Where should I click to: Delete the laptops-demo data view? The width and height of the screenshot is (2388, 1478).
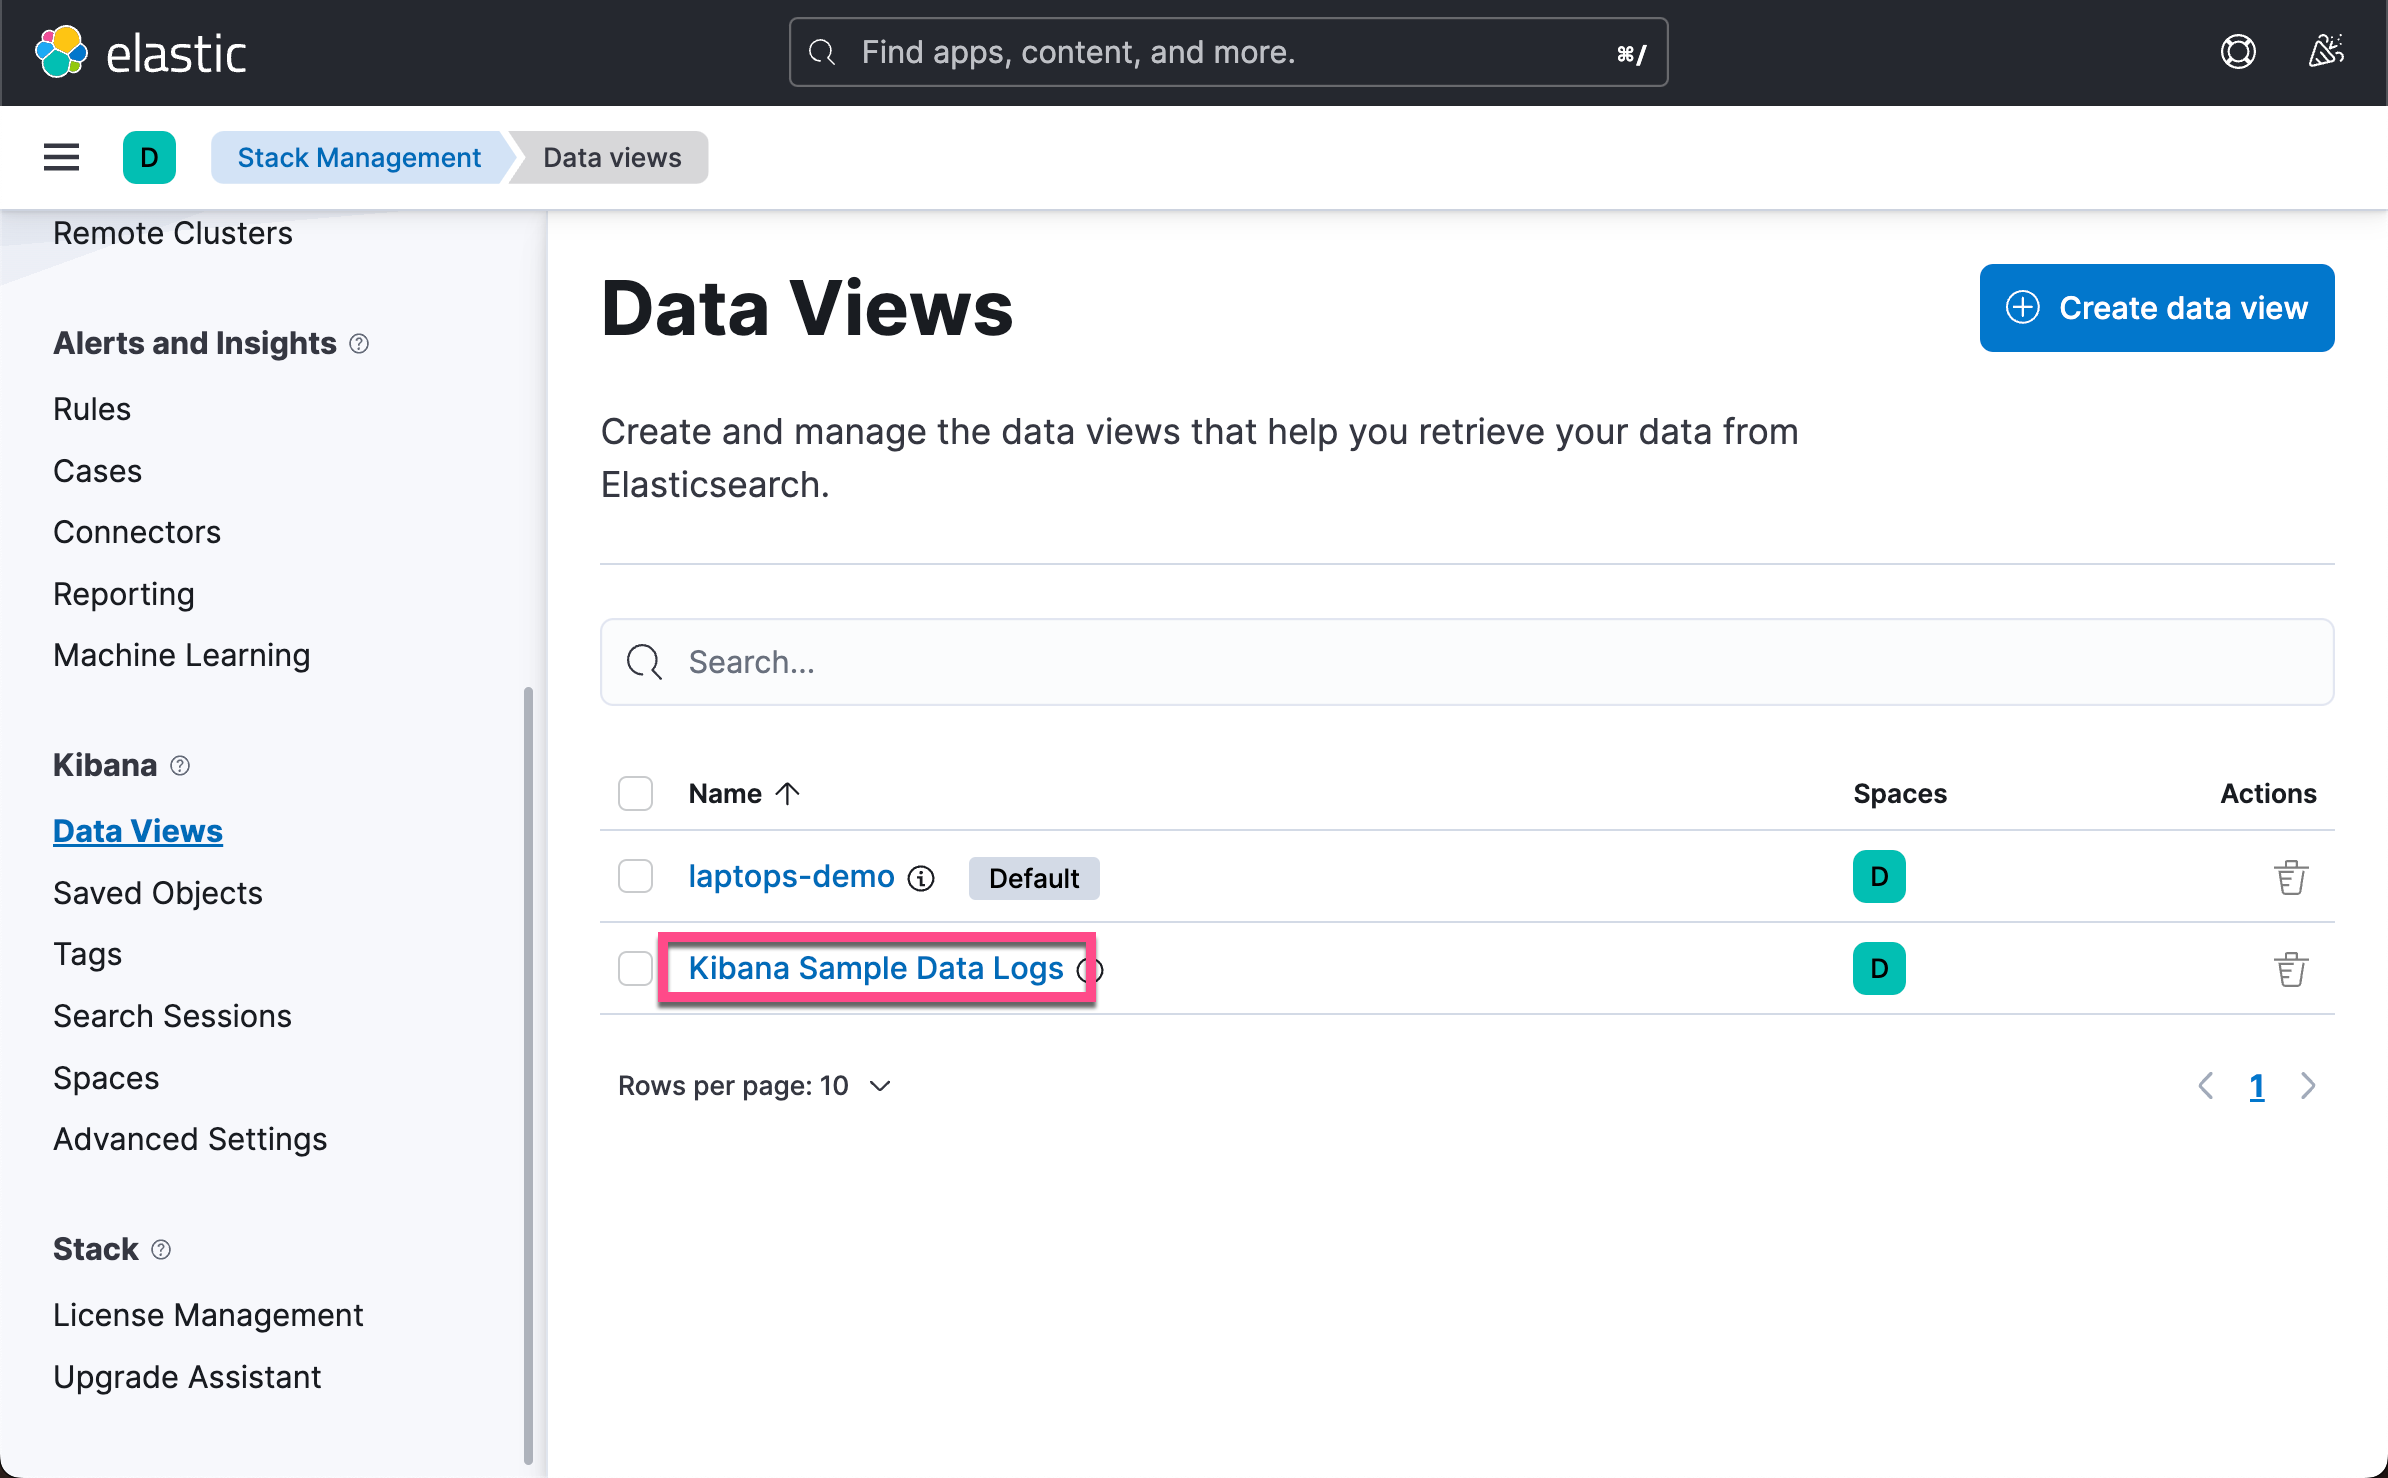[2290, 877]
